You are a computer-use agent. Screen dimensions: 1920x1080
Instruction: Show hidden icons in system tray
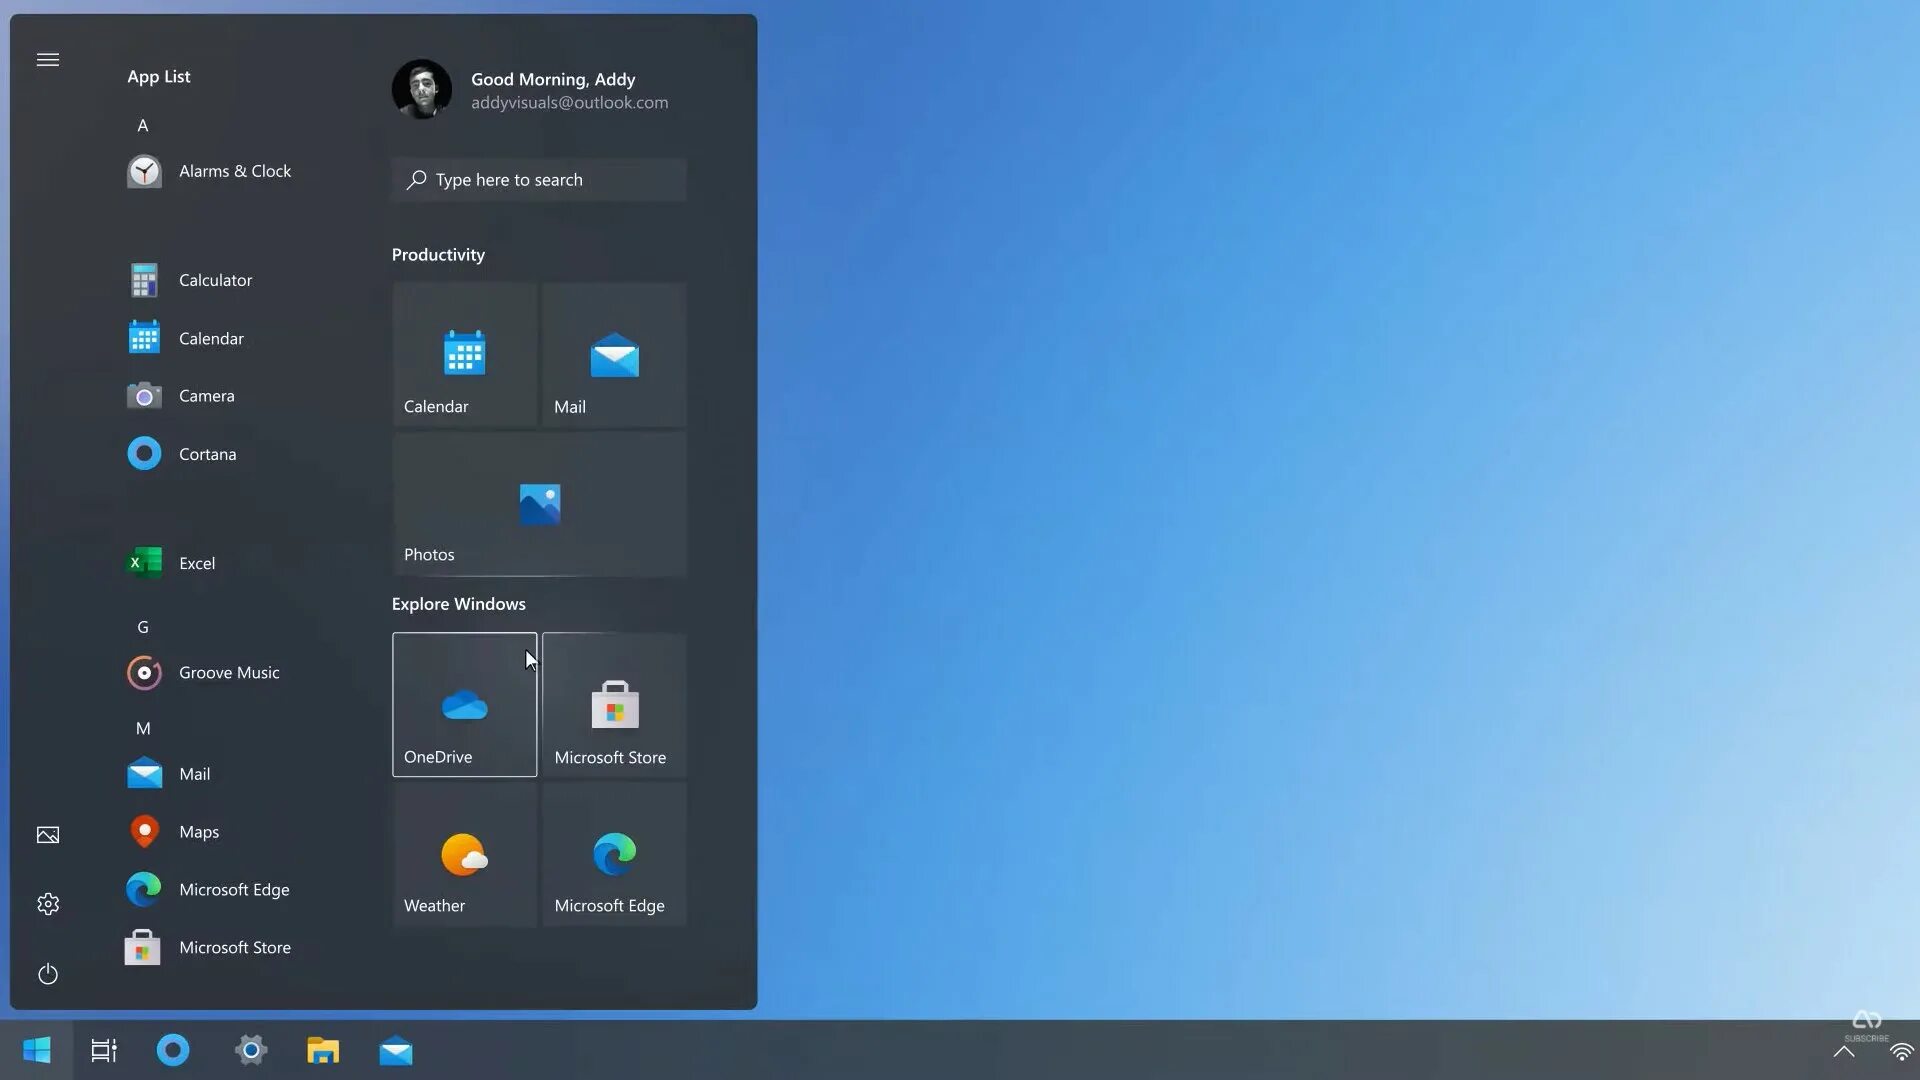[x=1843, y=1052]
